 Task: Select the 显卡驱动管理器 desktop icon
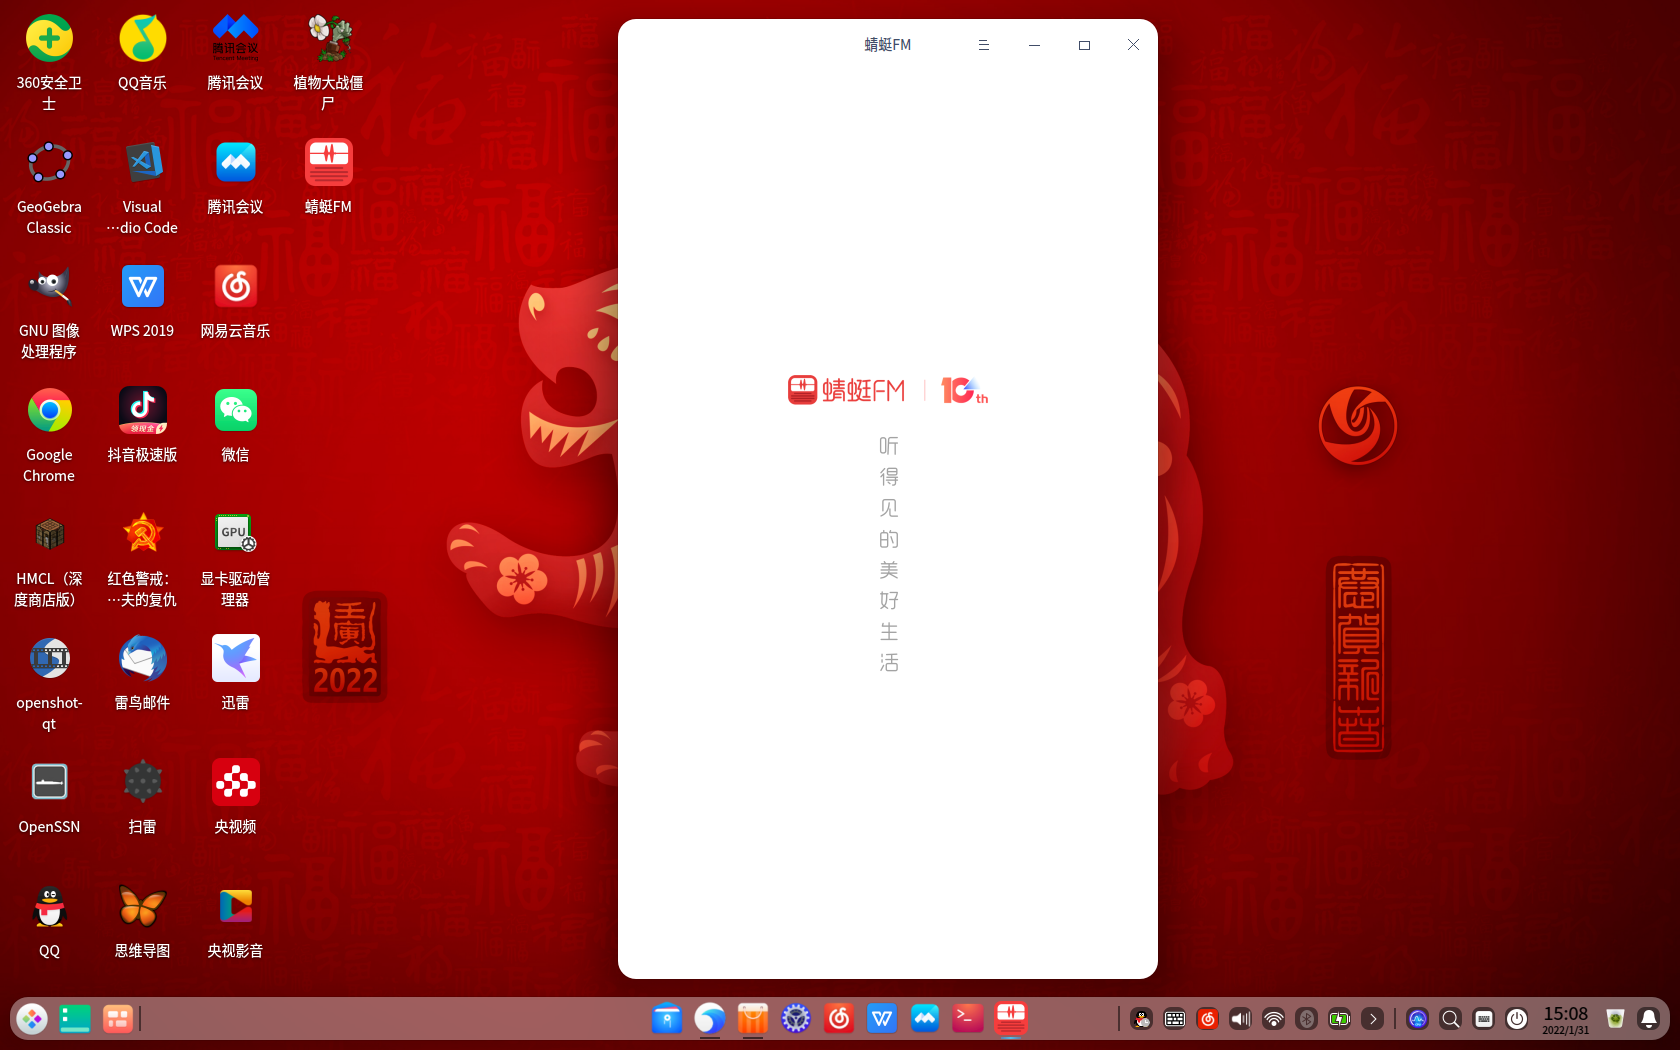[235, 559]
